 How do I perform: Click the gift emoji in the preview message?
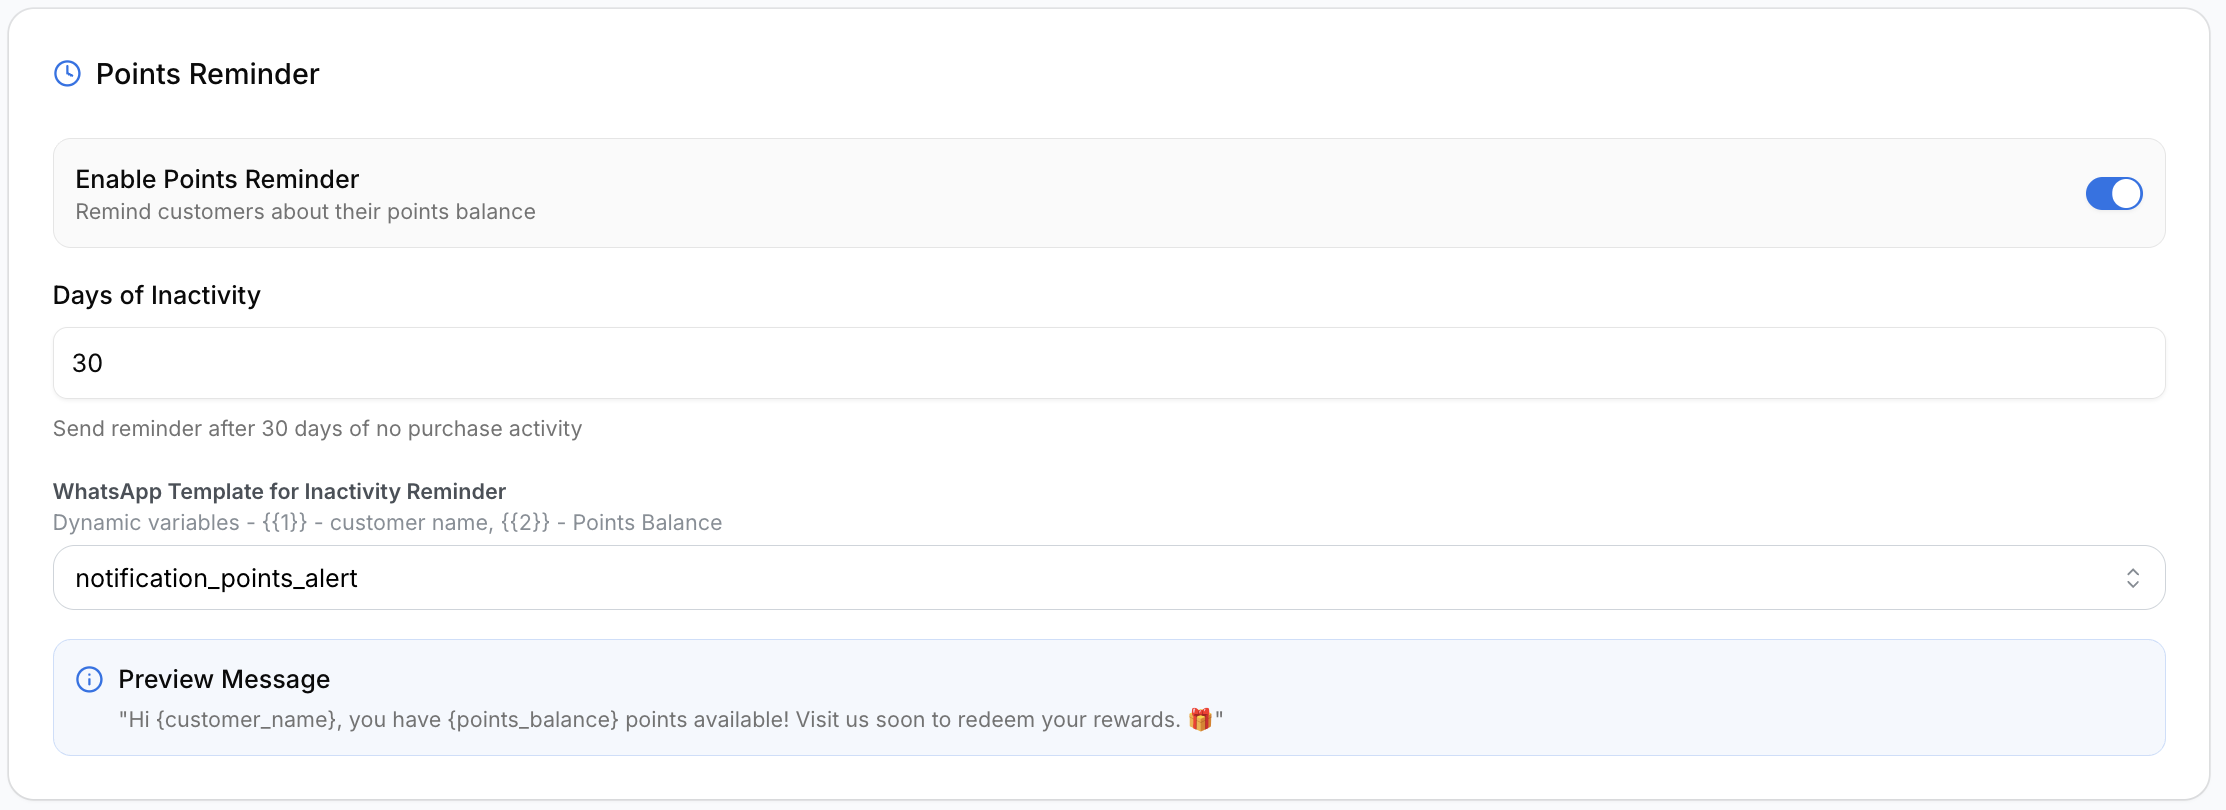(x=1200, y=719)
